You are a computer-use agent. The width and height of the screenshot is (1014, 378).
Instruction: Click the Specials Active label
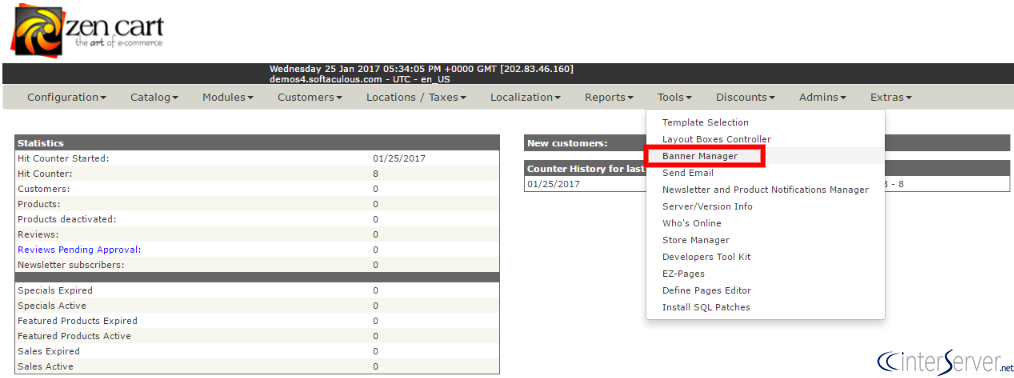coord(52,306)
